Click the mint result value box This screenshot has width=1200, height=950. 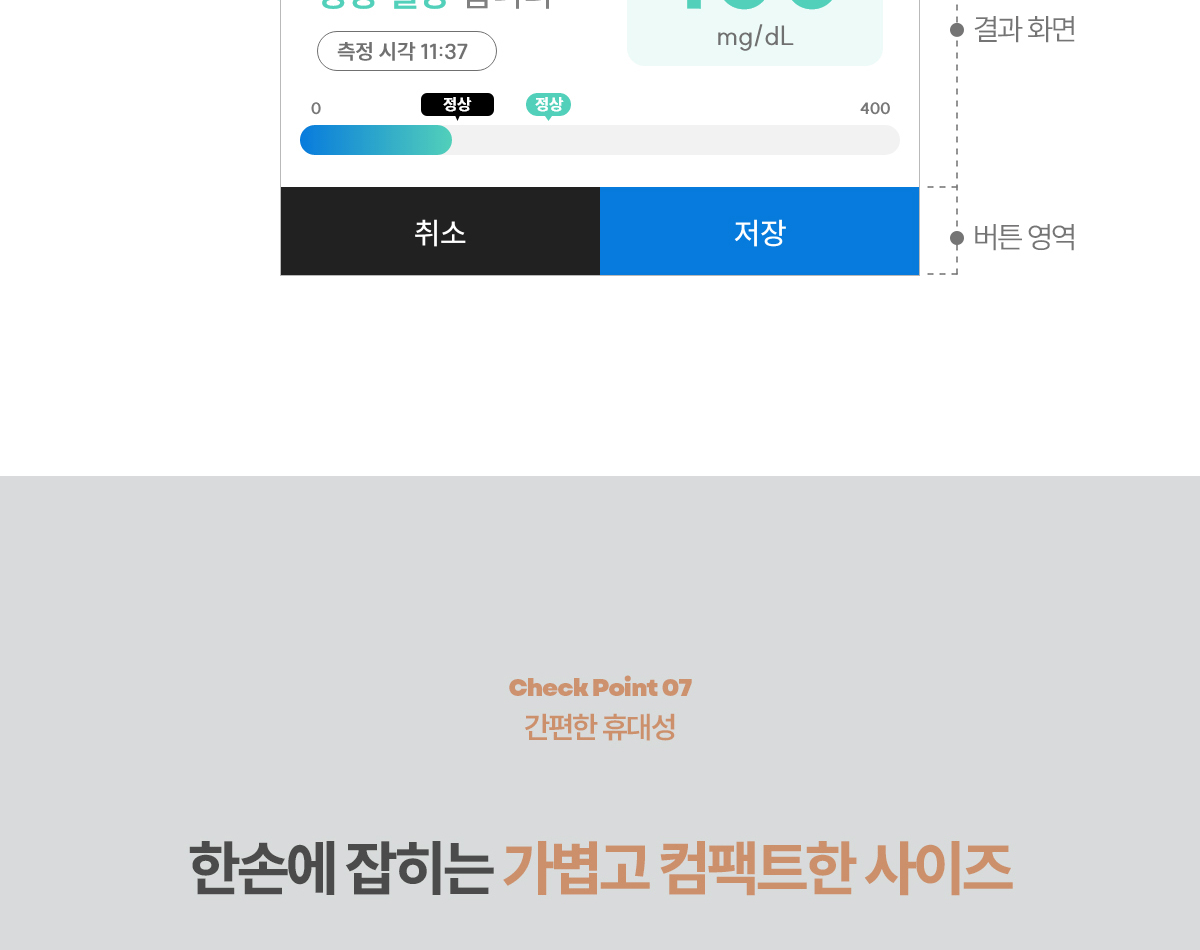[755, 32]
